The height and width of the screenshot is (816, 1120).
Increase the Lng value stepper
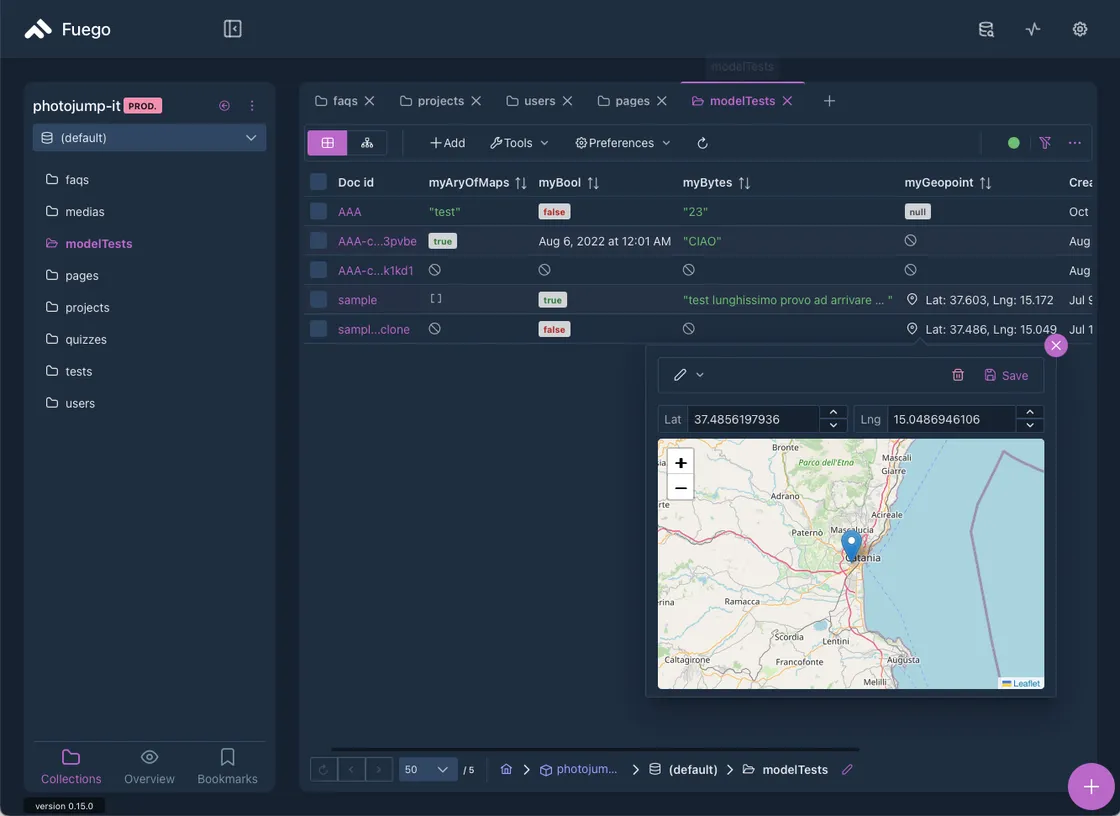[1029, 412]
